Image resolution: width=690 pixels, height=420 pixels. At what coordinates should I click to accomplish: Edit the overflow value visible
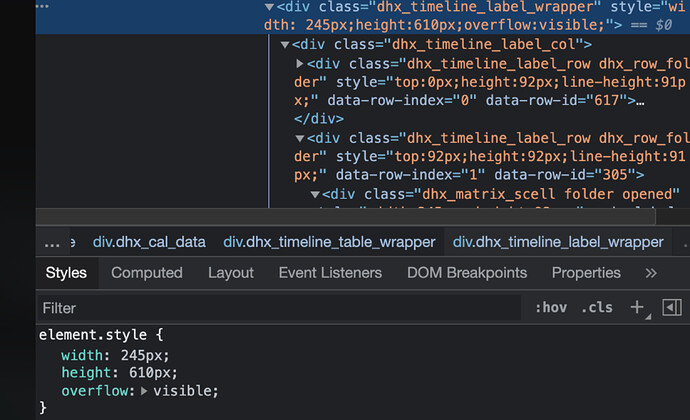point(182,391)
